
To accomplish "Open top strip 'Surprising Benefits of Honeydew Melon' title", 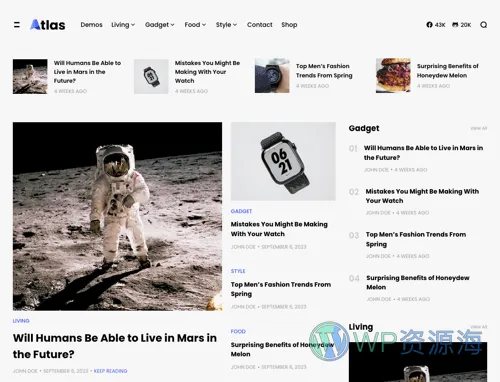I will (448, 71).
